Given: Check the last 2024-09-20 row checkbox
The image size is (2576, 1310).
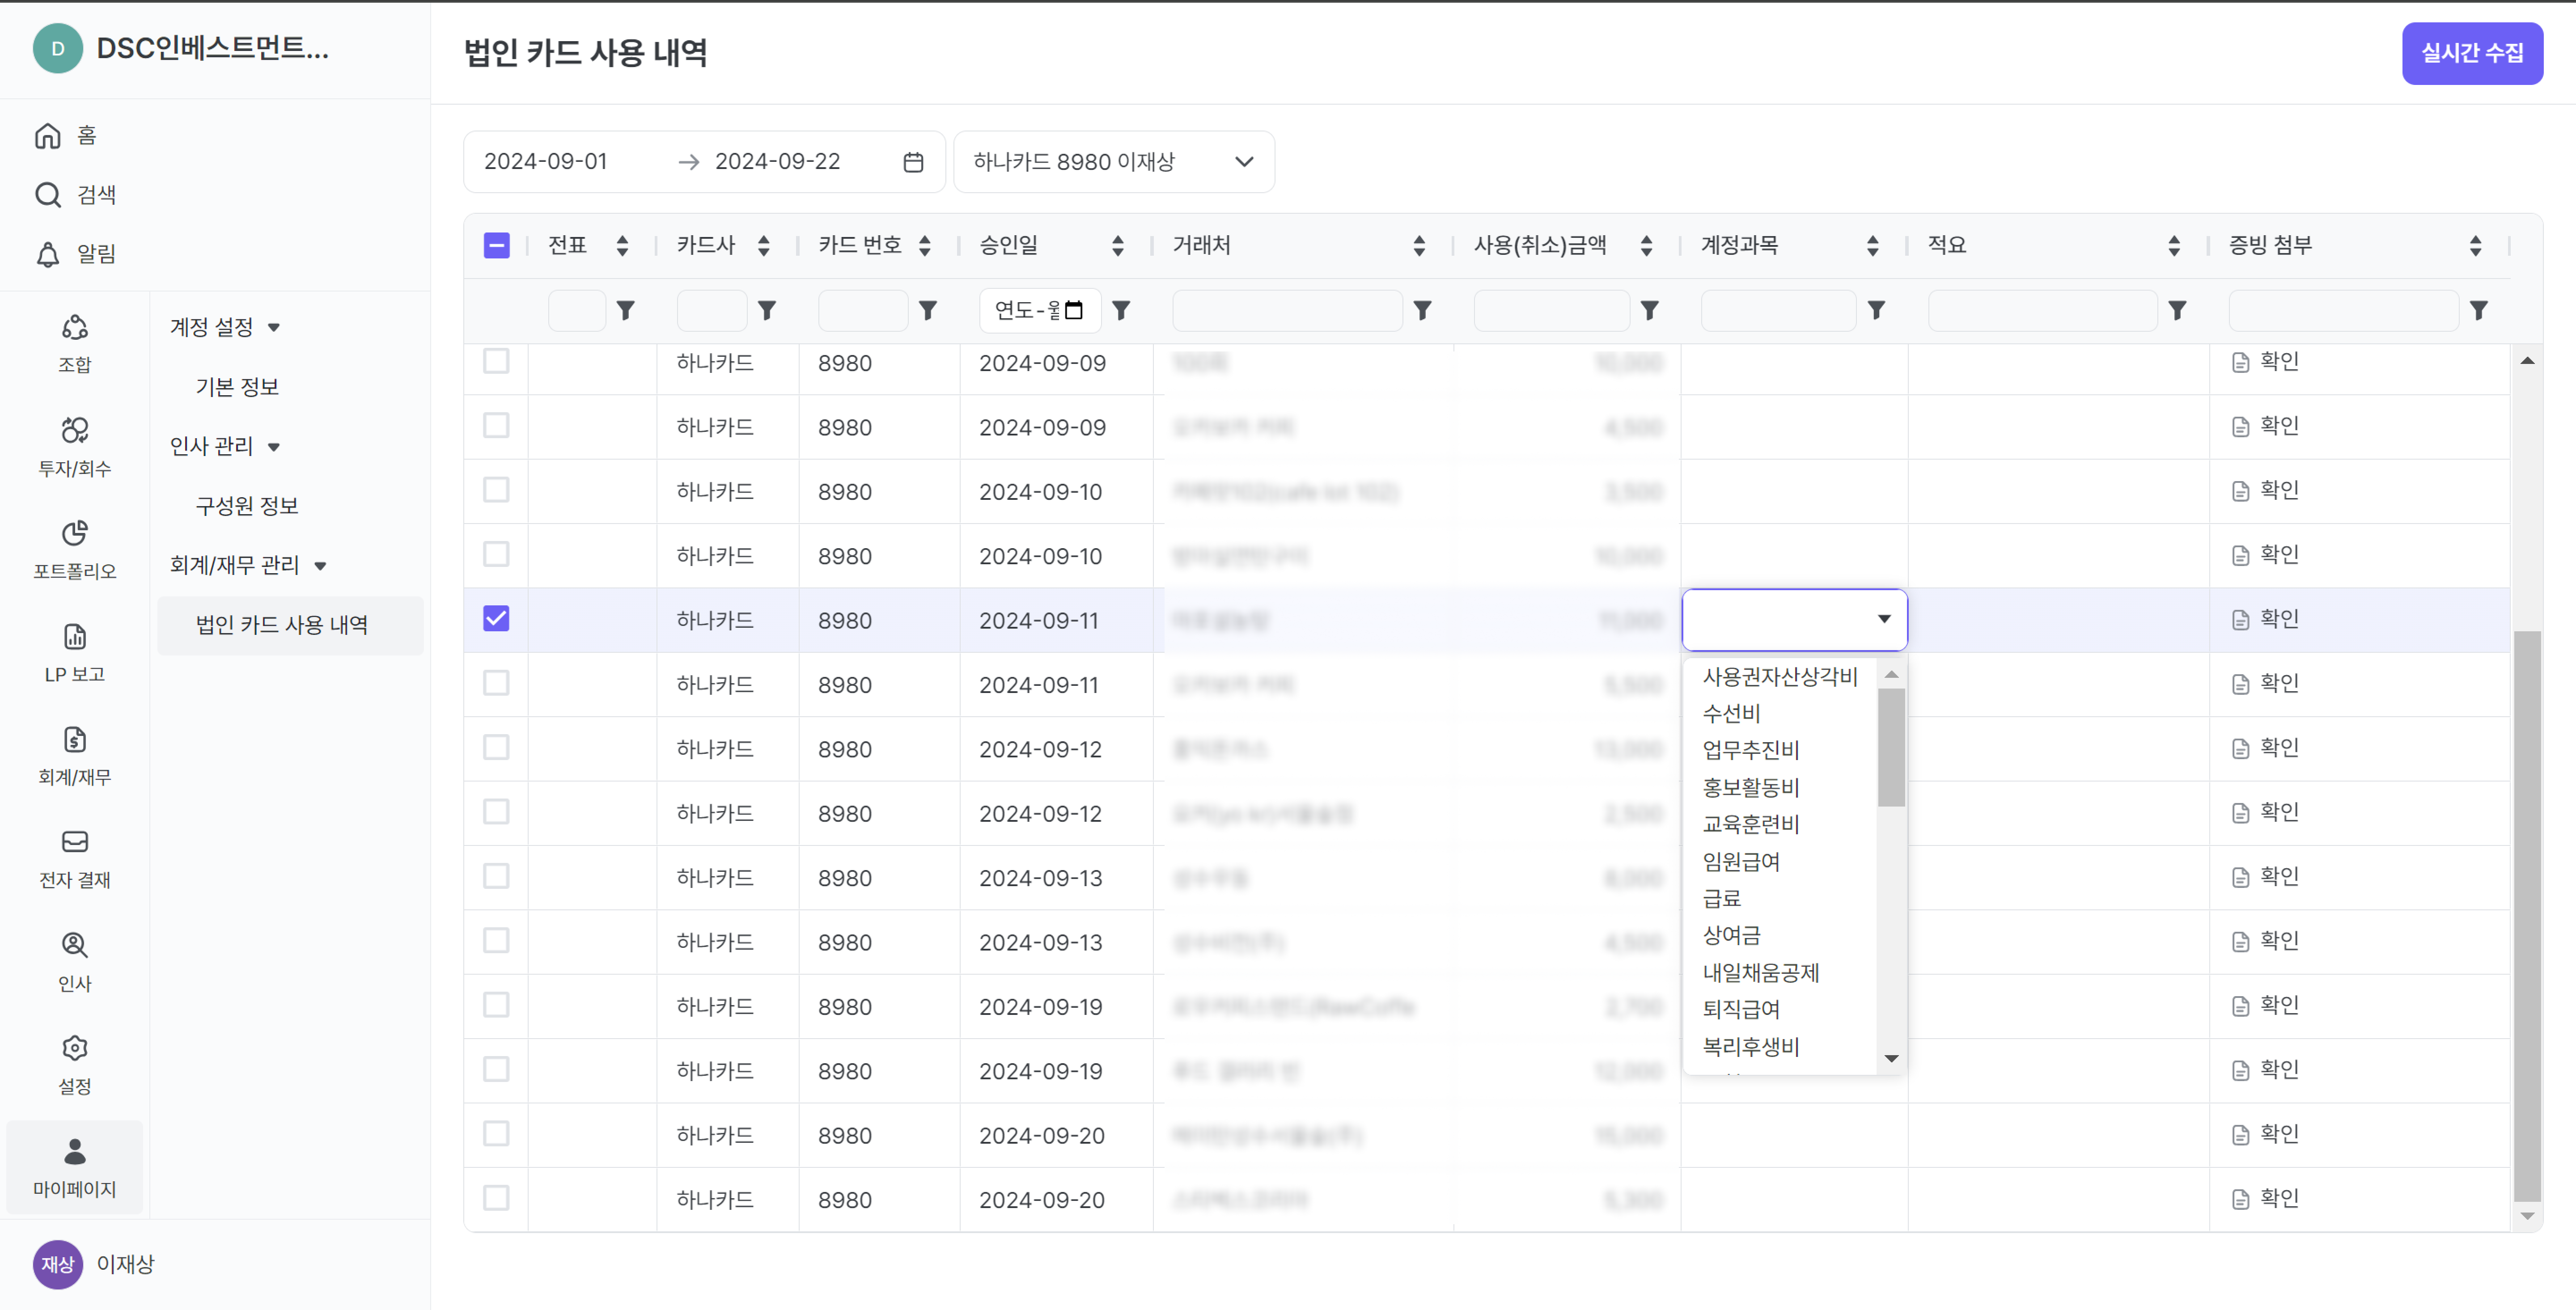Looking at the screenshot, I should [496, 1198].
